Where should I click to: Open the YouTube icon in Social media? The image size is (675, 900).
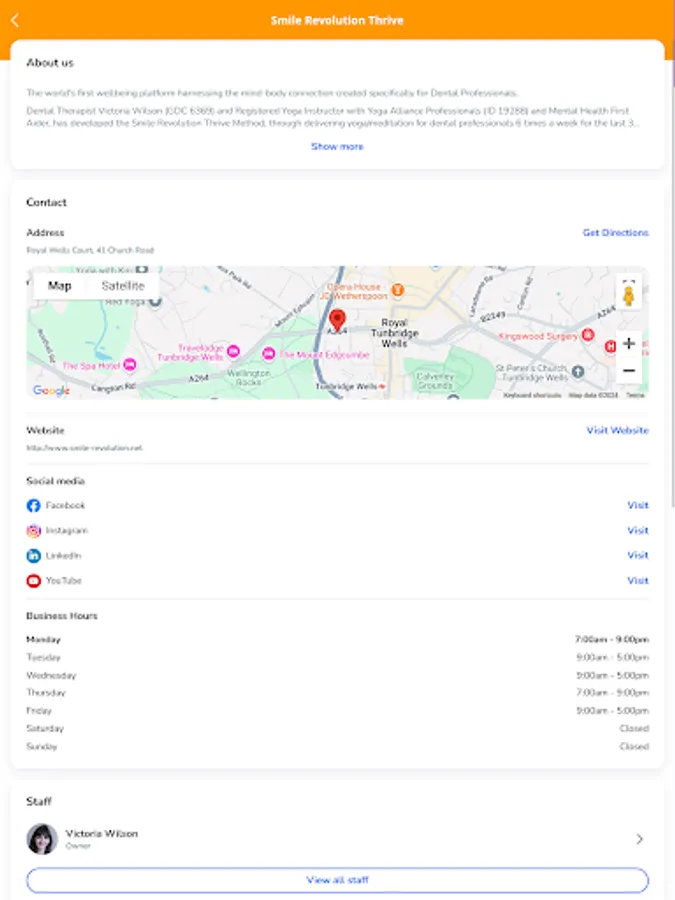click(33, 581)
